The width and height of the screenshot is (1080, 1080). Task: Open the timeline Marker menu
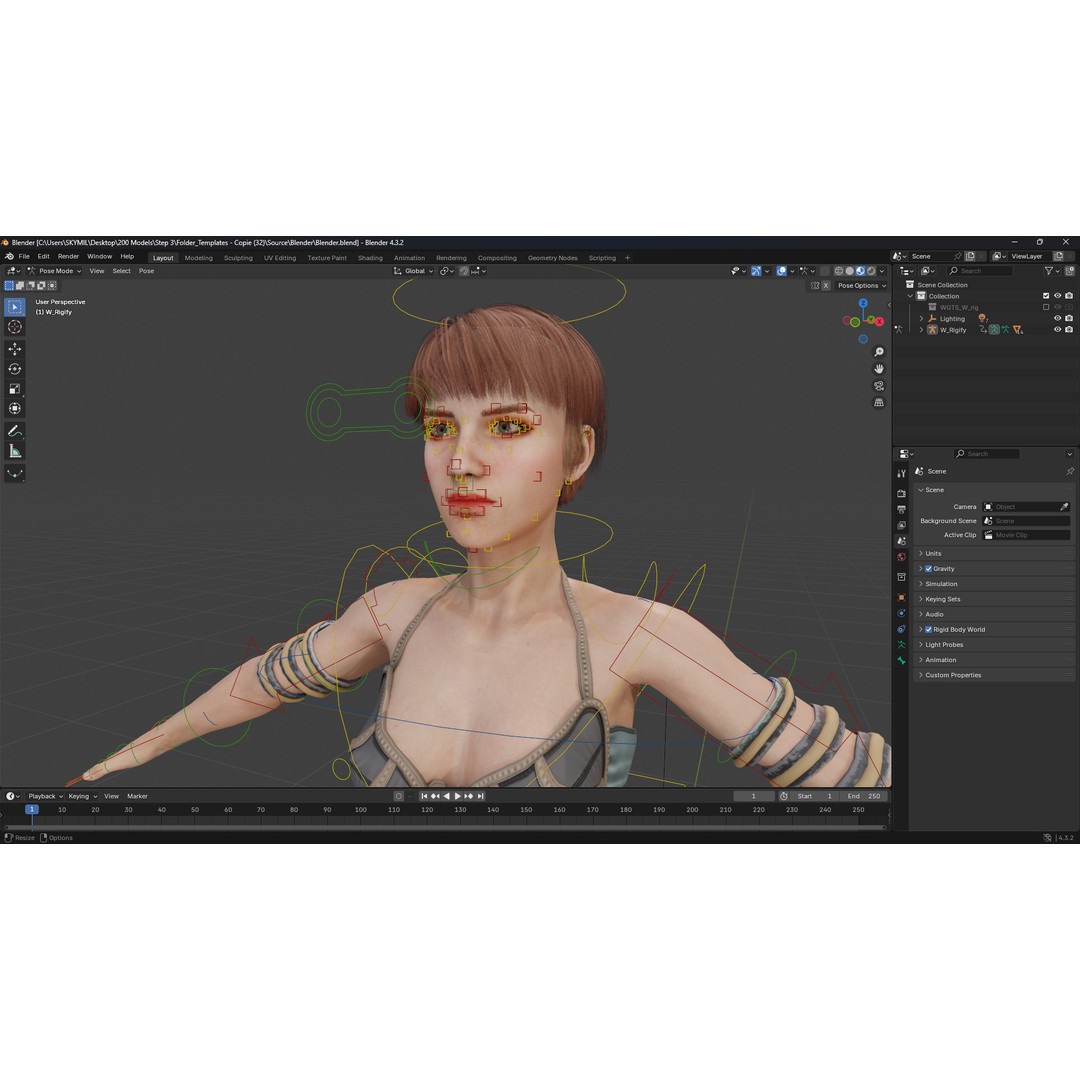(137, 796)
